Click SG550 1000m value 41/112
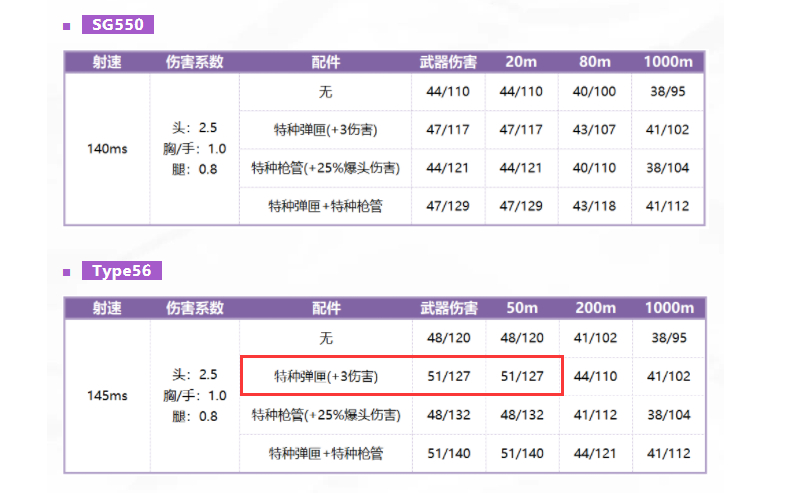 668,206
